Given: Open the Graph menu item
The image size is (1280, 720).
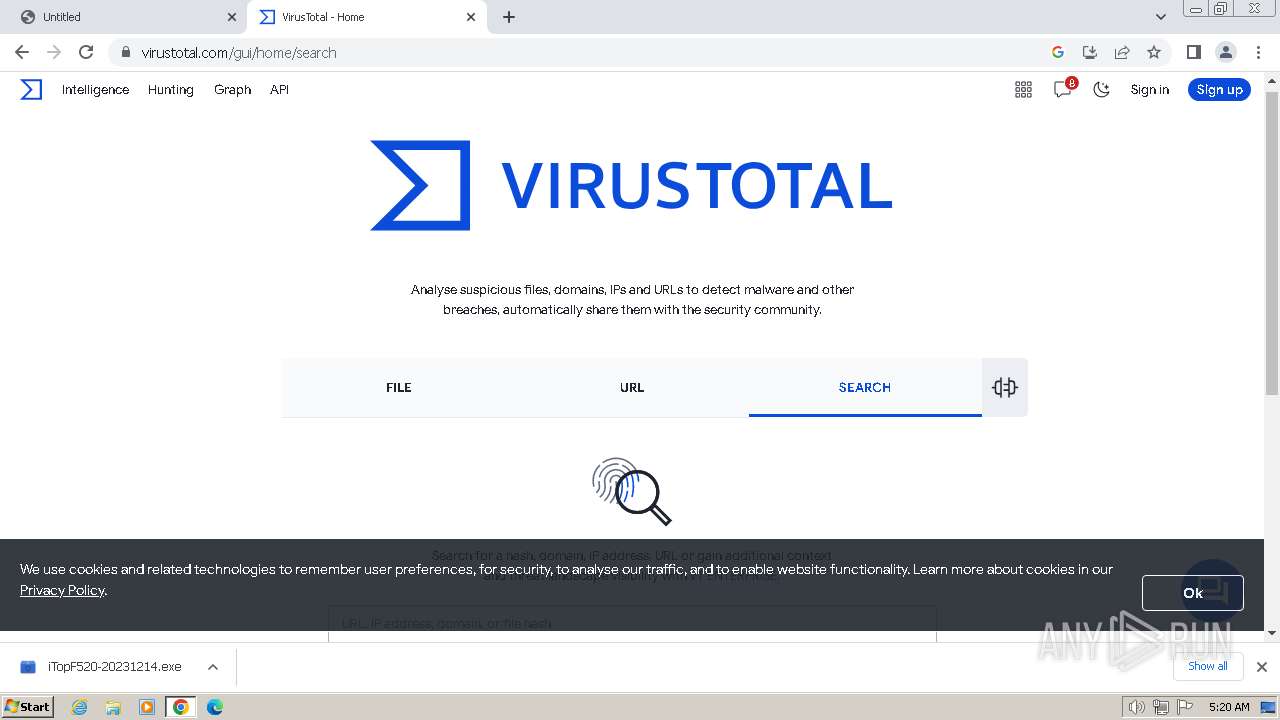Looking at the screenshot, I should pos(232,90).
